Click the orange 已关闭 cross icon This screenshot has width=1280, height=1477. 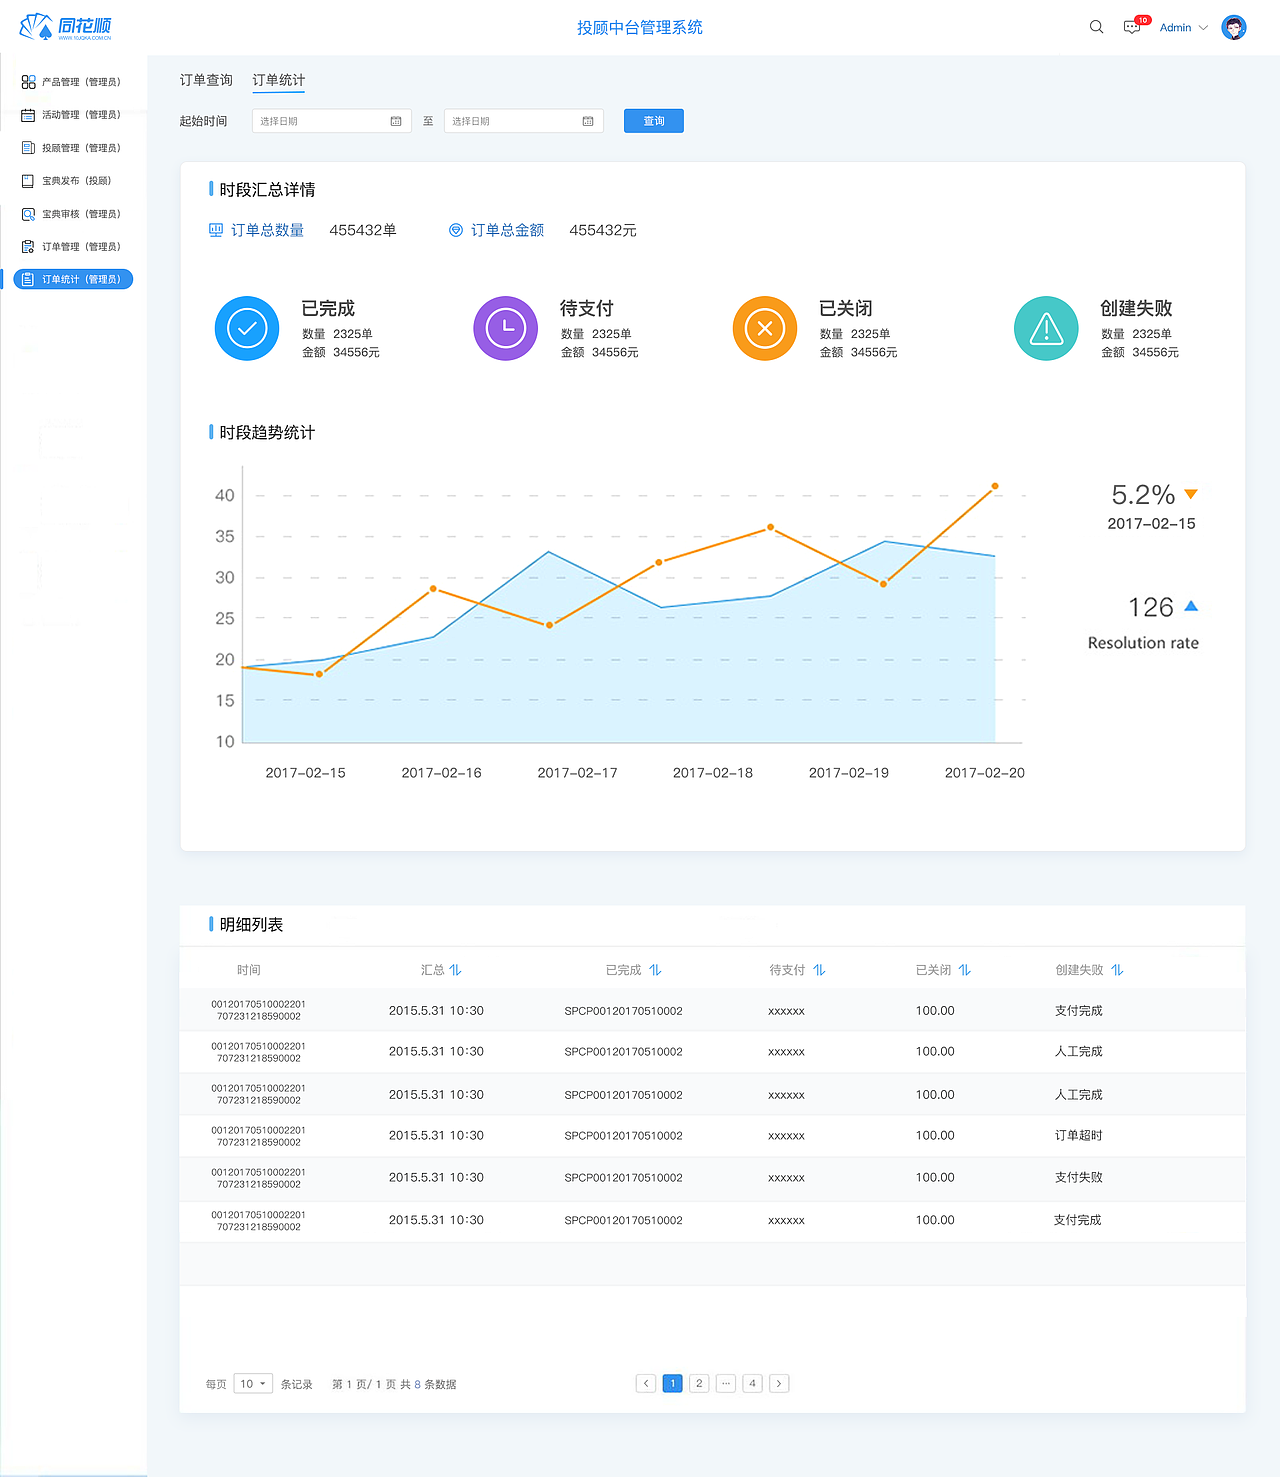tap(765, 328)
